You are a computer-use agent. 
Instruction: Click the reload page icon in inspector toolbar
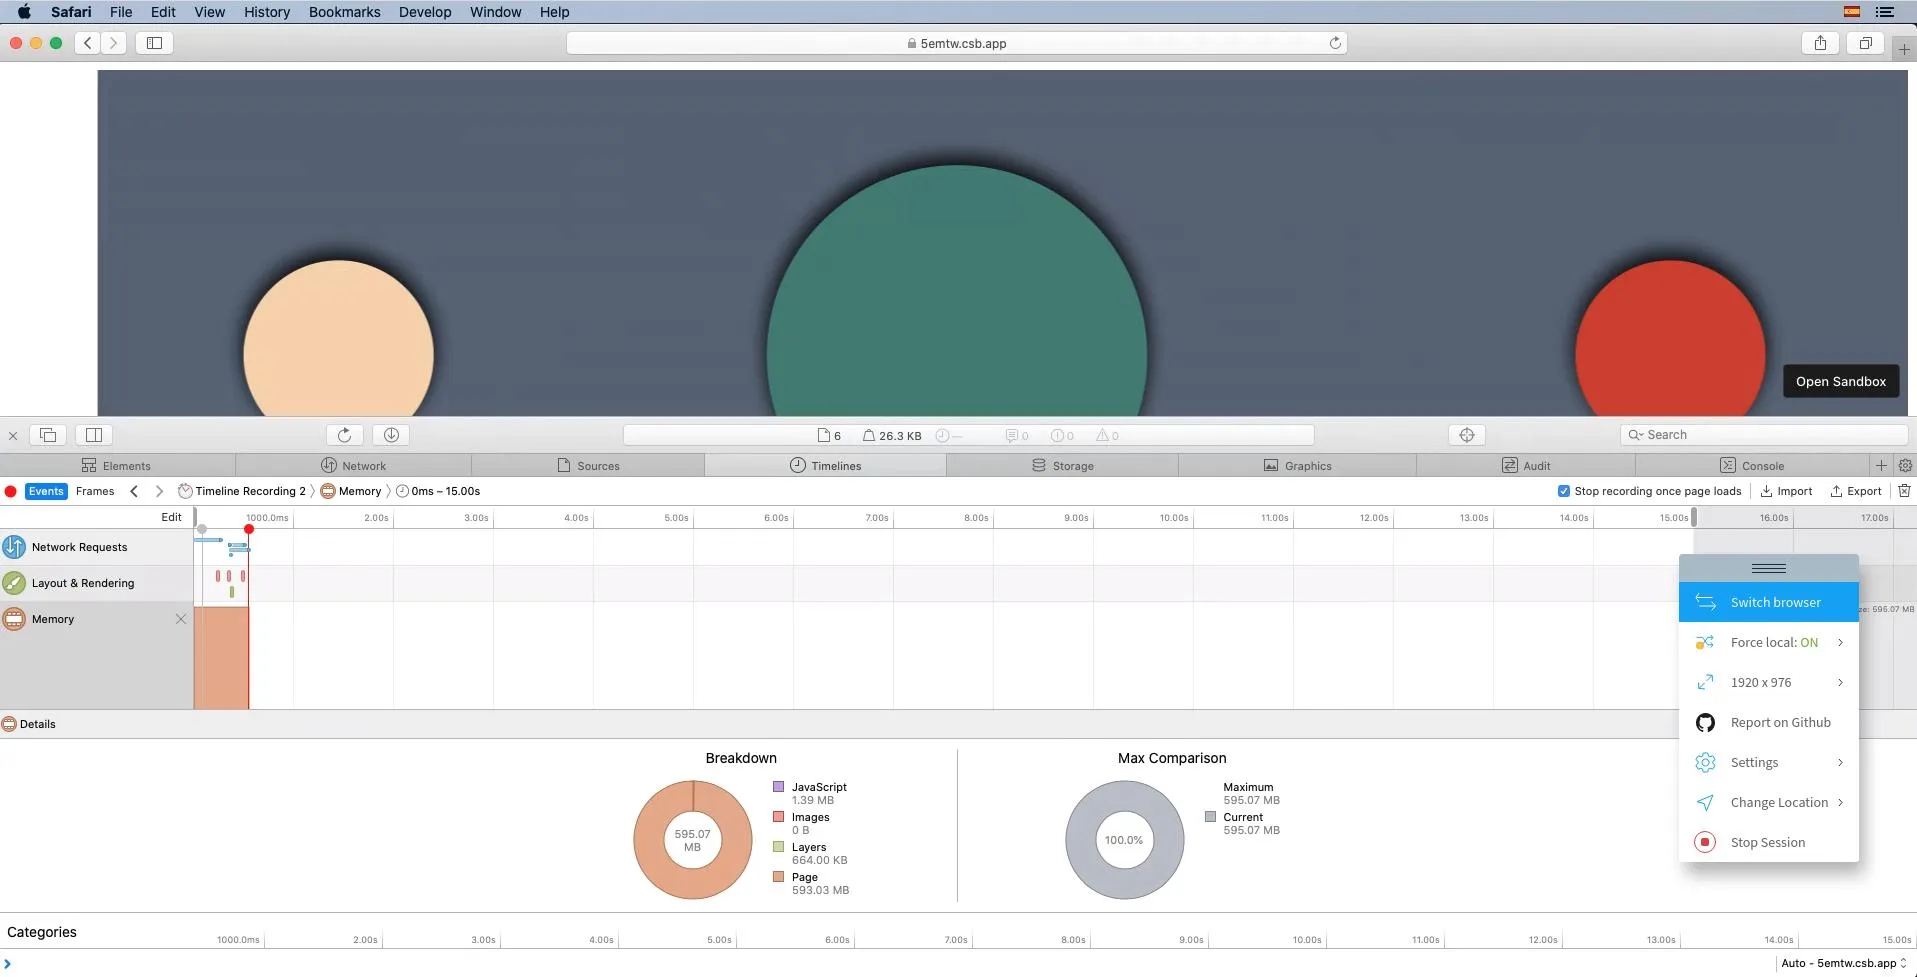click(344, 435)
